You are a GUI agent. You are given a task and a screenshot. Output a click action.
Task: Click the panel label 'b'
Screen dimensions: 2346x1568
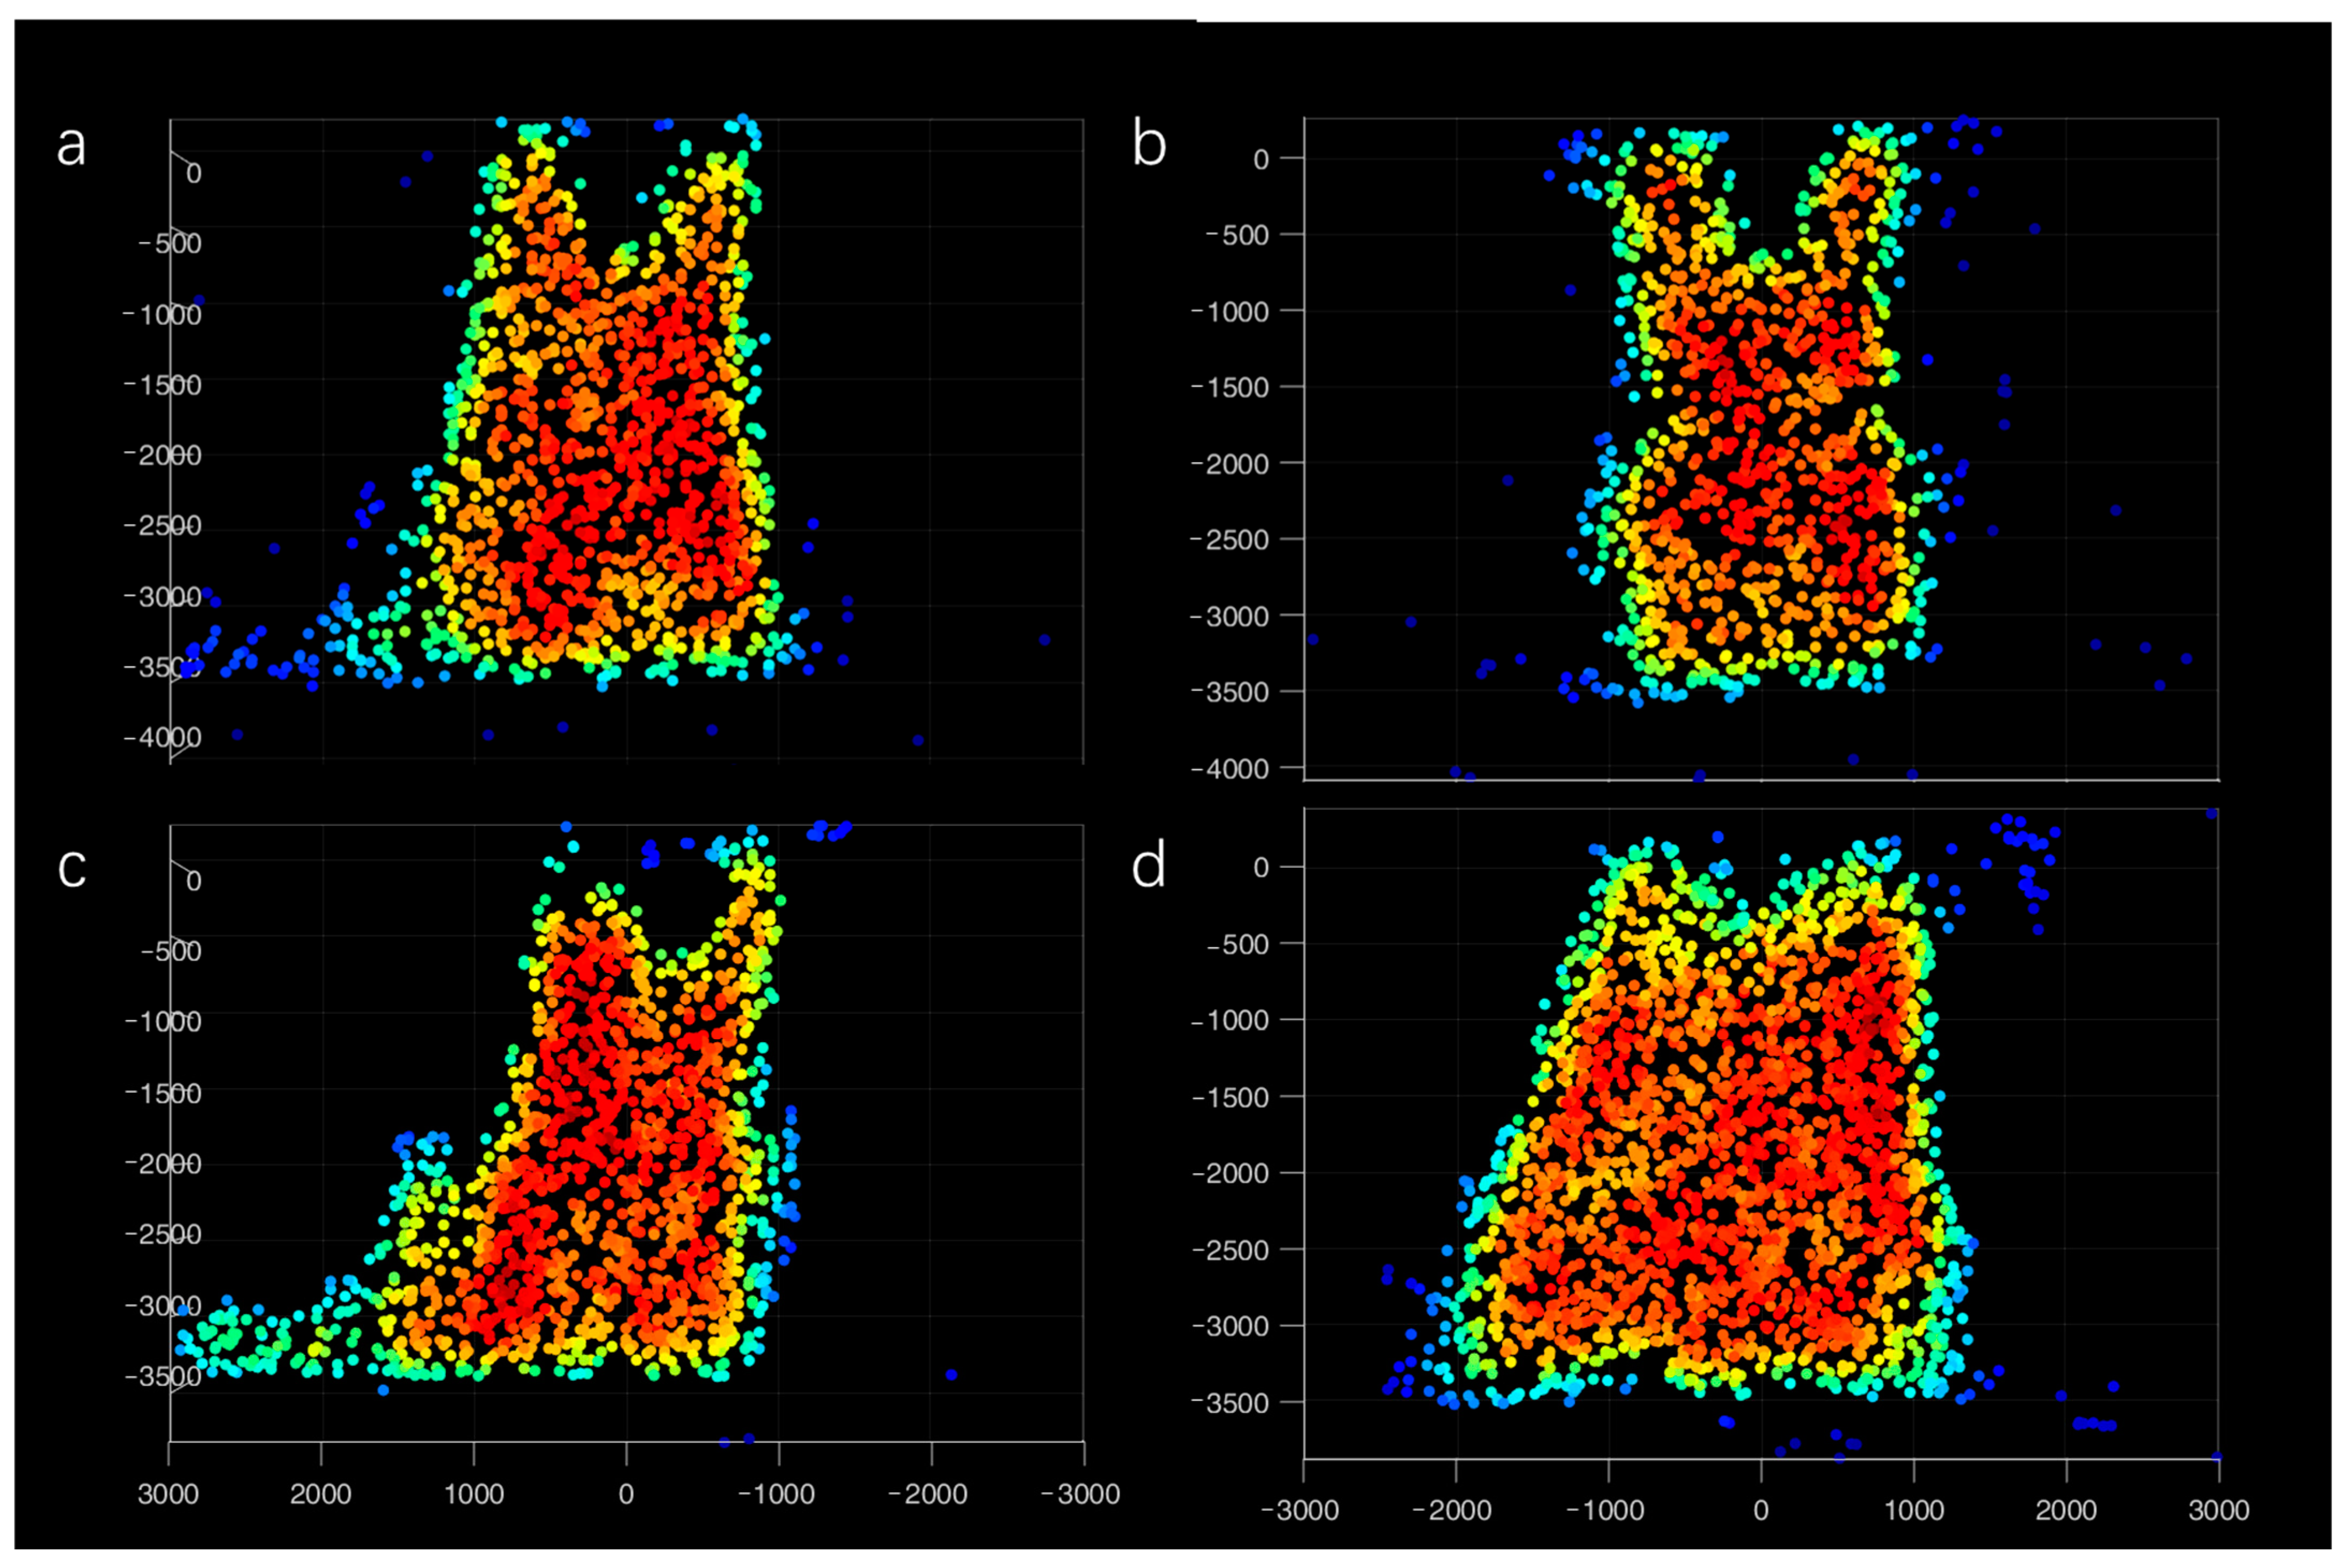1149,143
